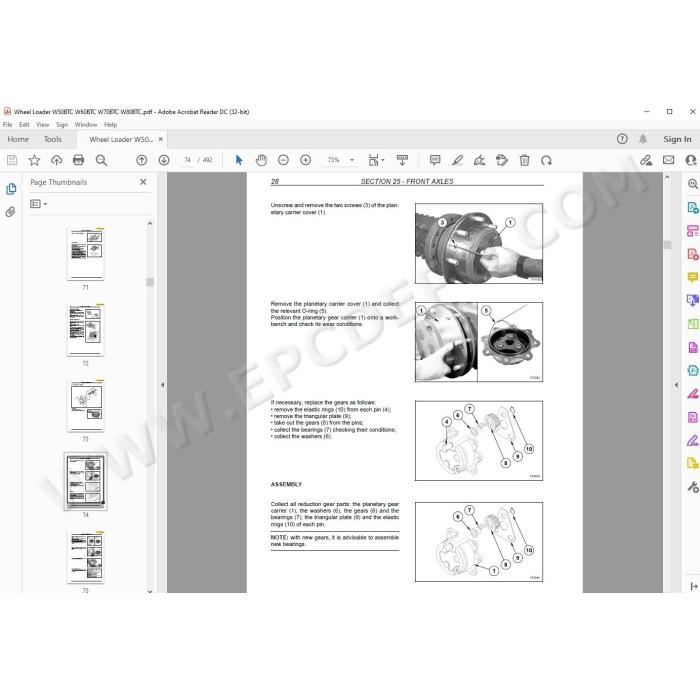Send the file by email with the envelope icon
The width and height of the screenshot is (700, 700).
(668, 160)
